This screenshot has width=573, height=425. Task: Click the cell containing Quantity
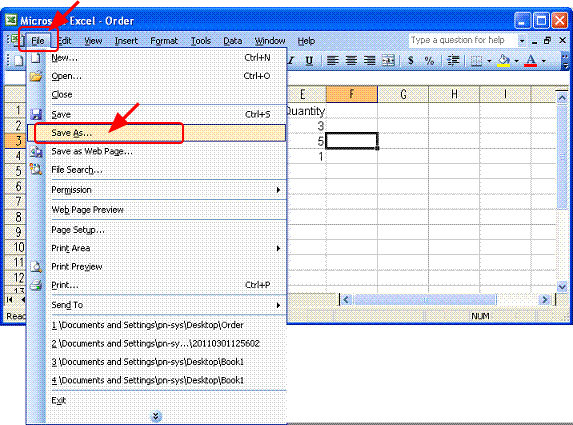306,111
